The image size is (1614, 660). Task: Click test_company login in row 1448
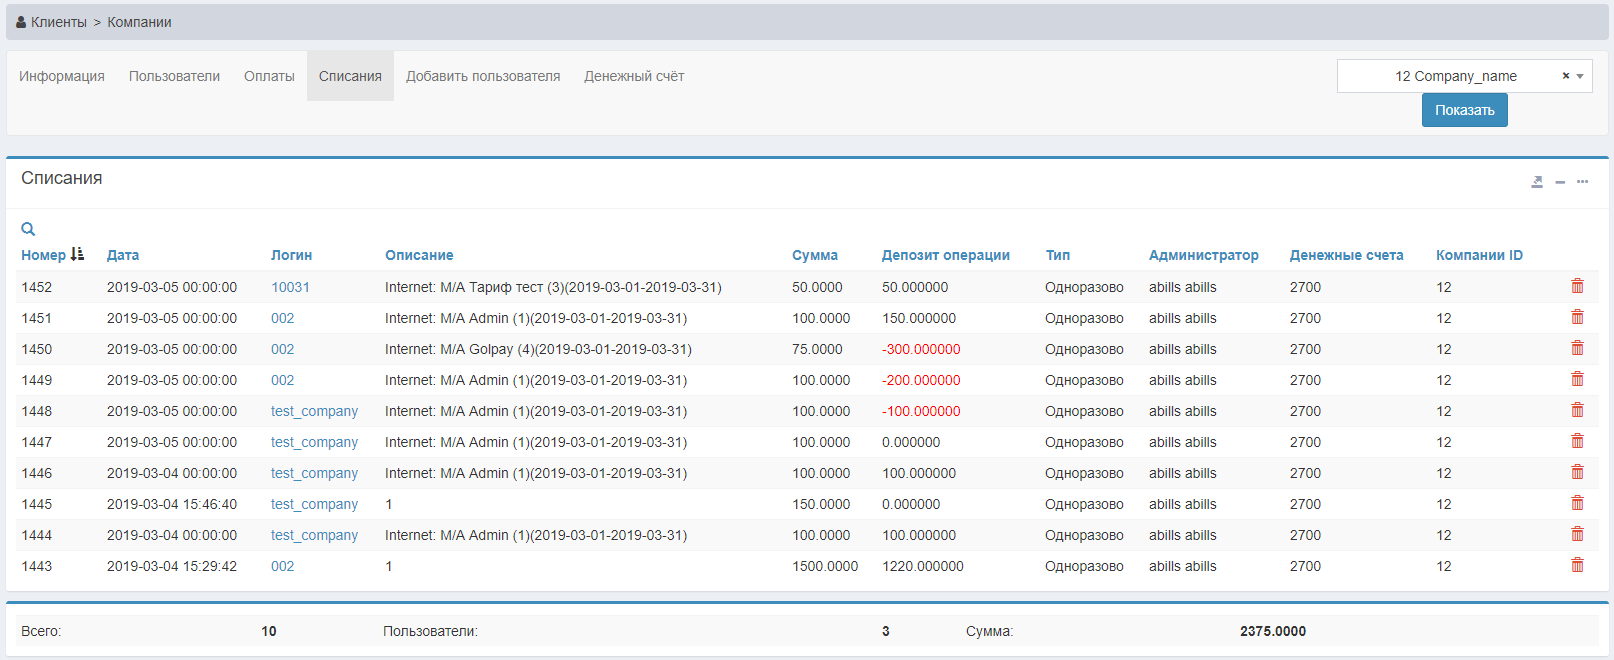coord(314,411)
